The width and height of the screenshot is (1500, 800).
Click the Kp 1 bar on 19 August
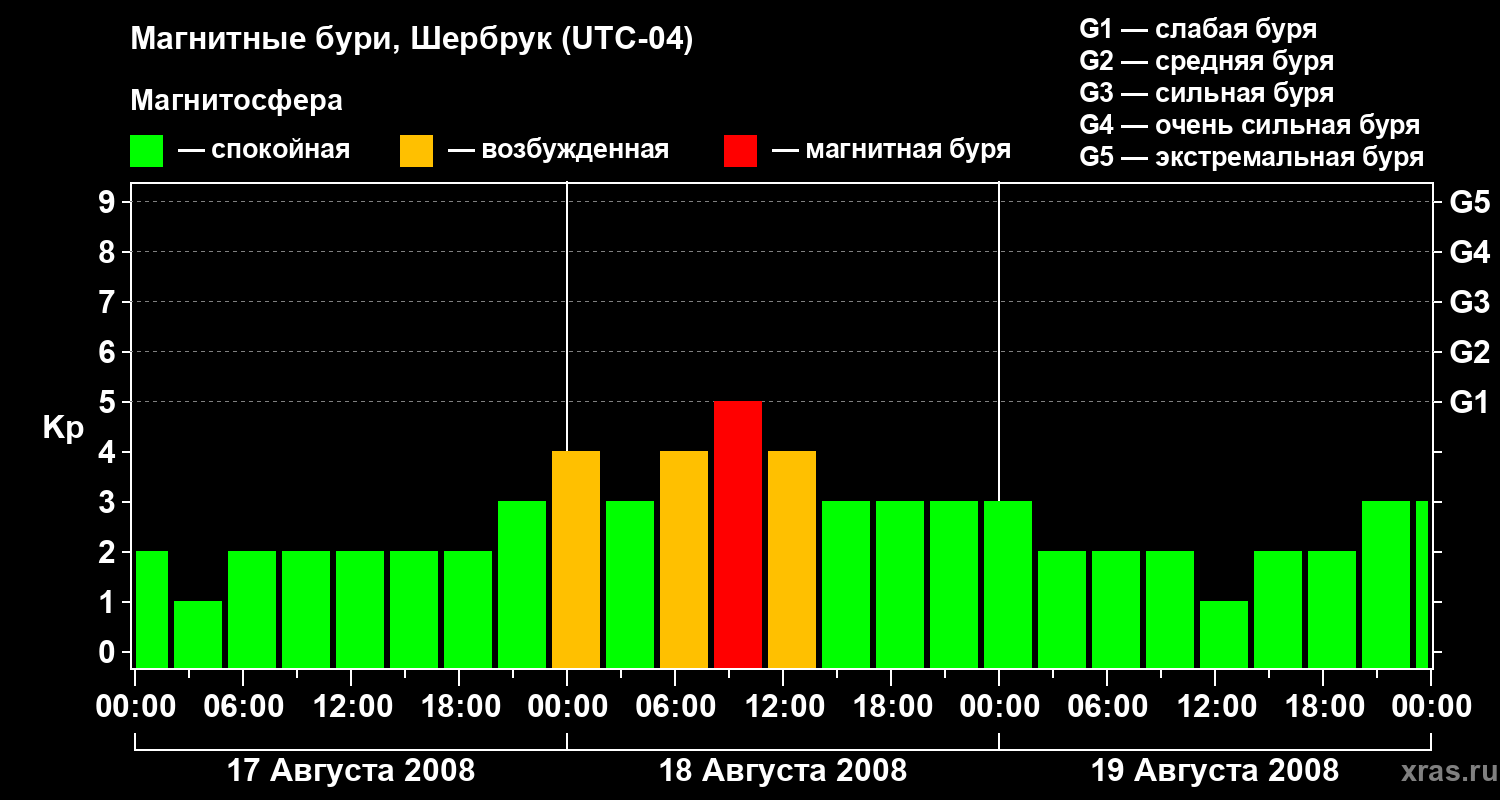coord(1224,634)
